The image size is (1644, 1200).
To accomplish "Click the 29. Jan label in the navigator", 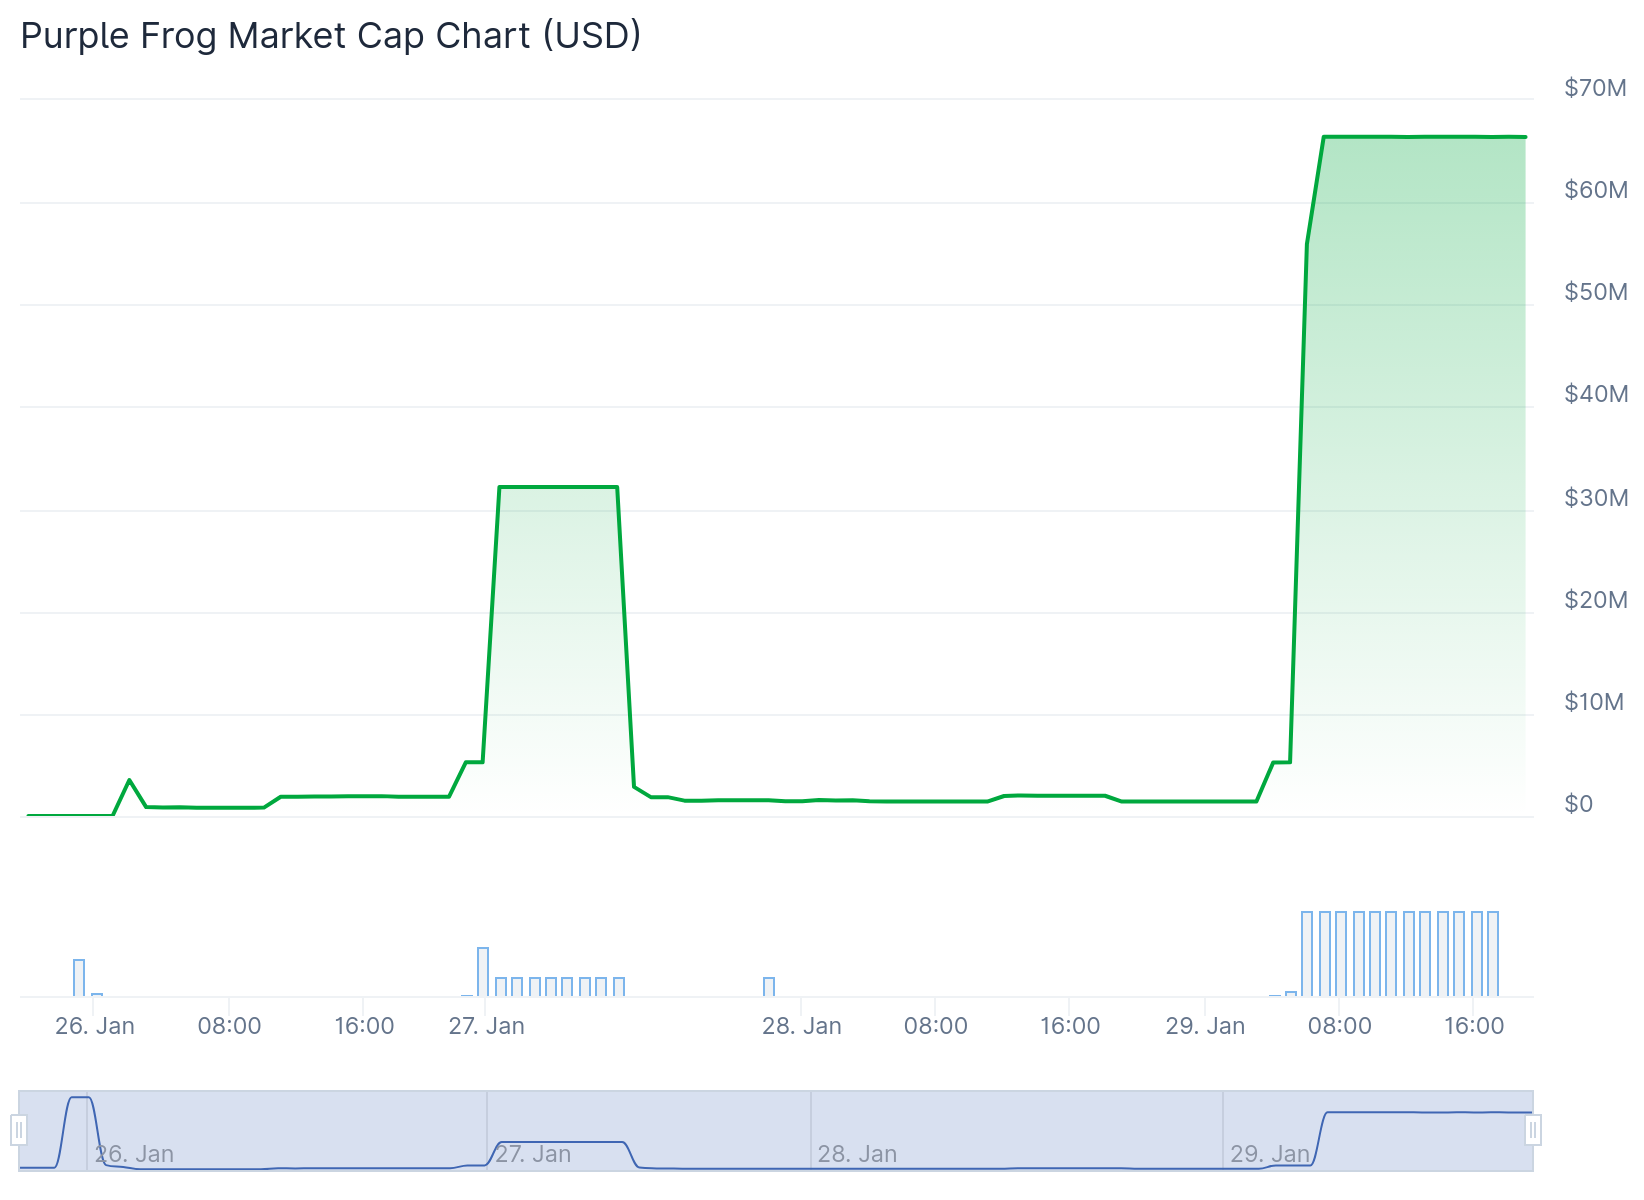I will click(1269, 1154).
